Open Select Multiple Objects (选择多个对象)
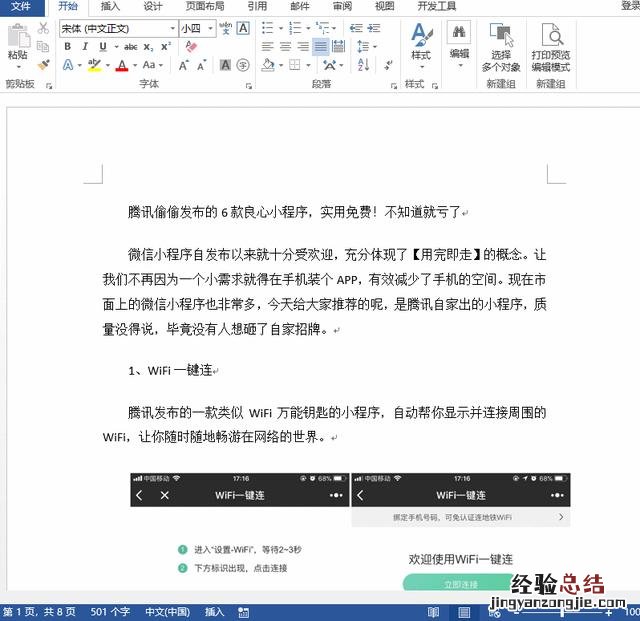Image resolution: width=640 pixels, height=621 pixels. tap(501, 47)
